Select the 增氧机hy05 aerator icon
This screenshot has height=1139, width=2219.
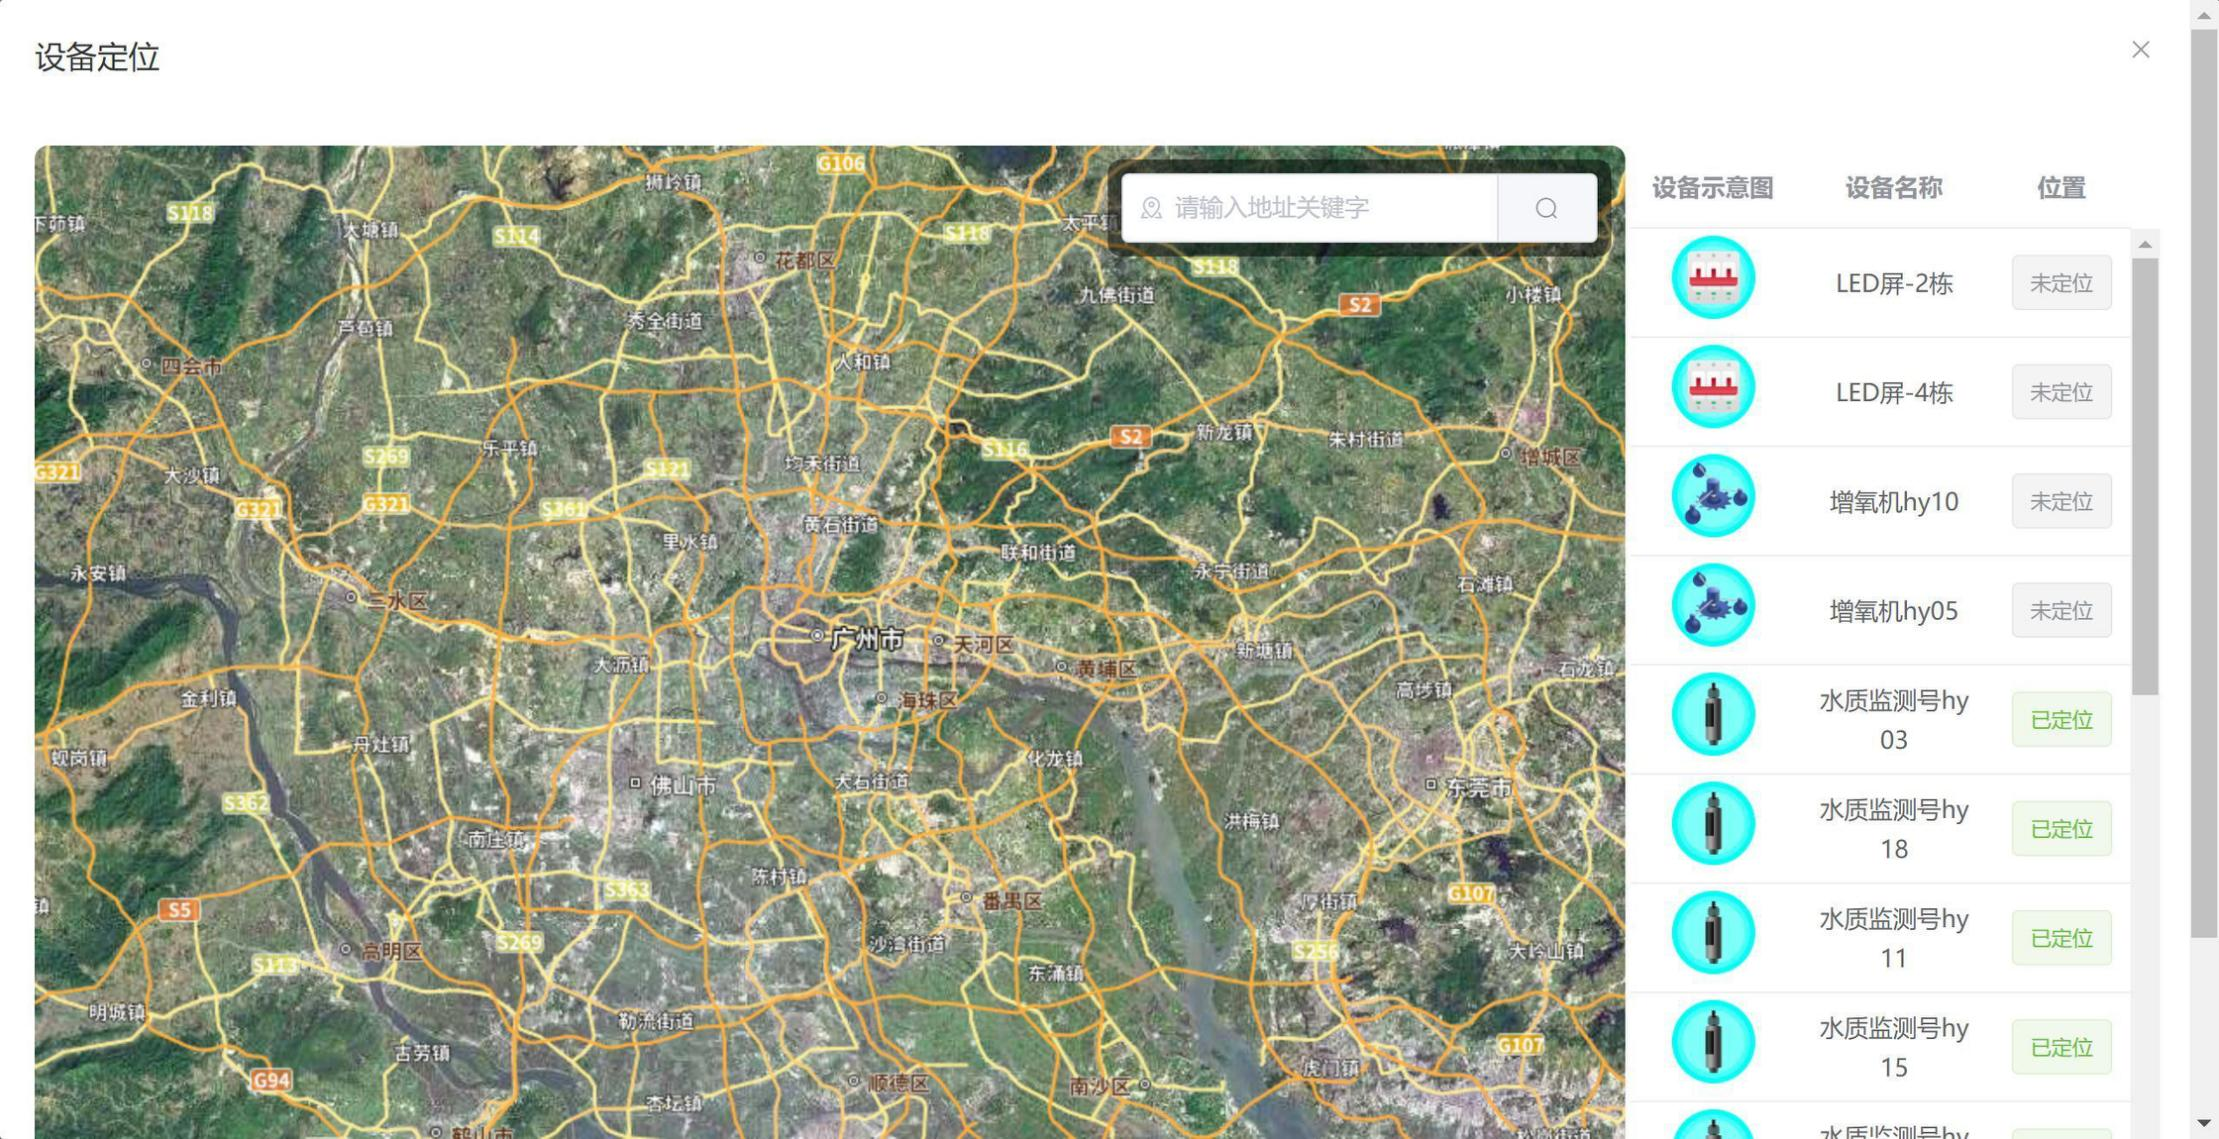[1712, 605]
